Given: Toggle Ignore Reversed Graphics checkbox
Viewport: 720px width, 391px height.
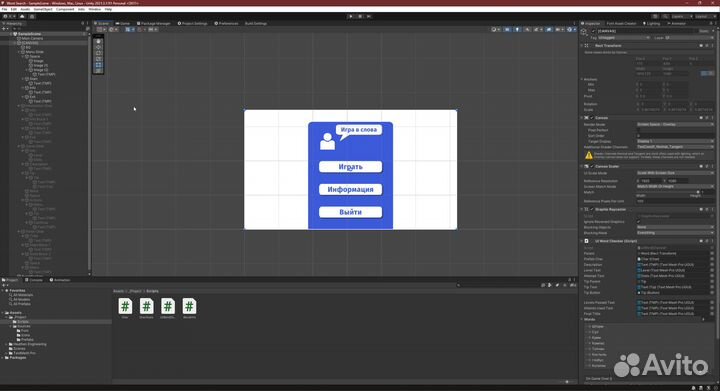Looking at the screenshot, I should point(639,222).
